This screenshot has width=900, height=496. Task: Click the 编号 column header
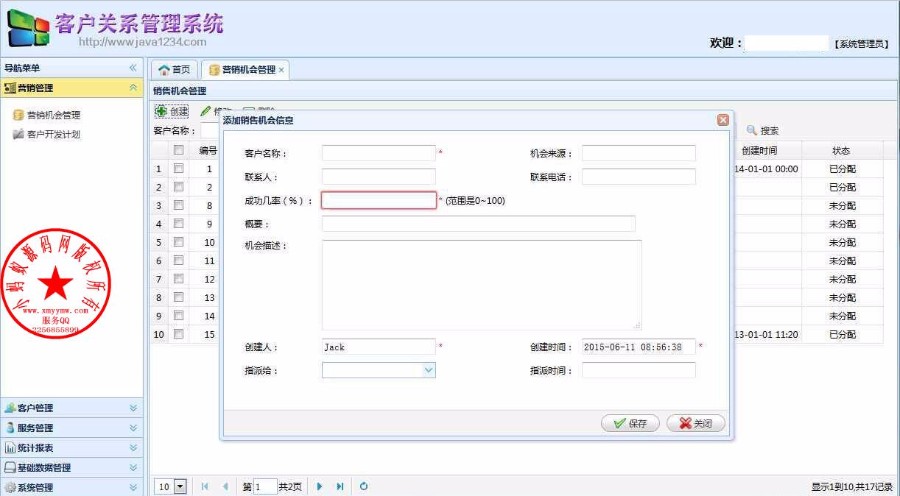[x=208, y=150]
